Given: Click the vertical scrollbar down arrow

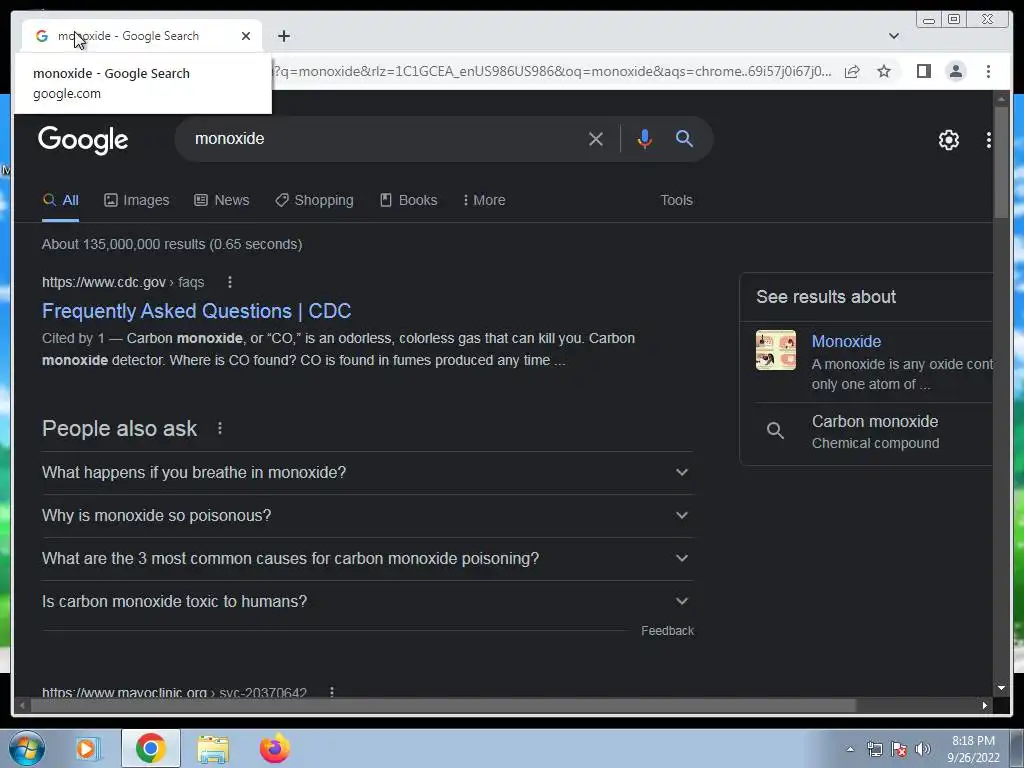Looking at the screenshot, I should click(x=1001, y=688).
